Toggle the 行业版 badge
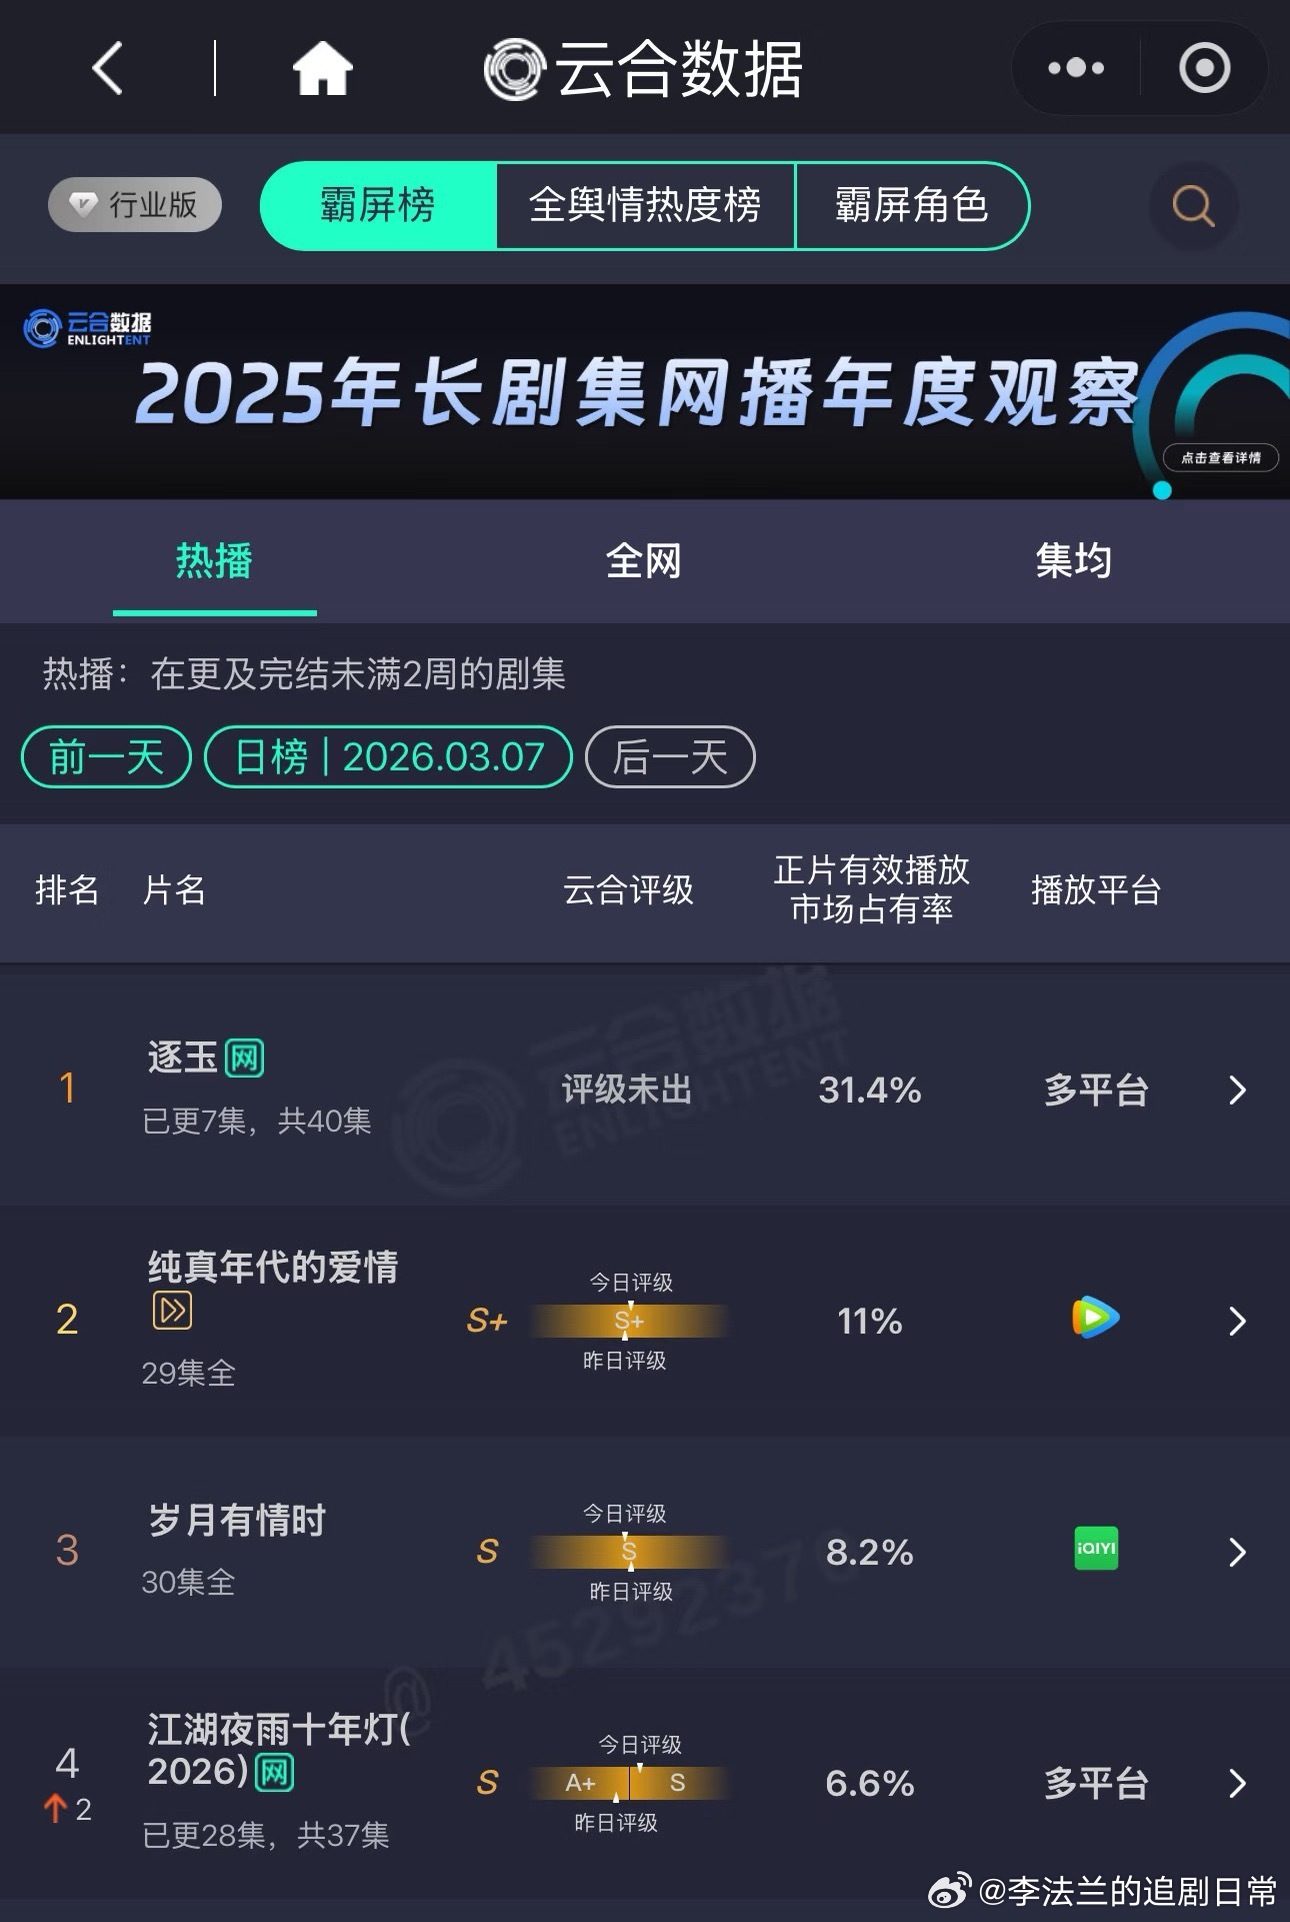Screen dimensions: 1290x1922 click(134, 204)
